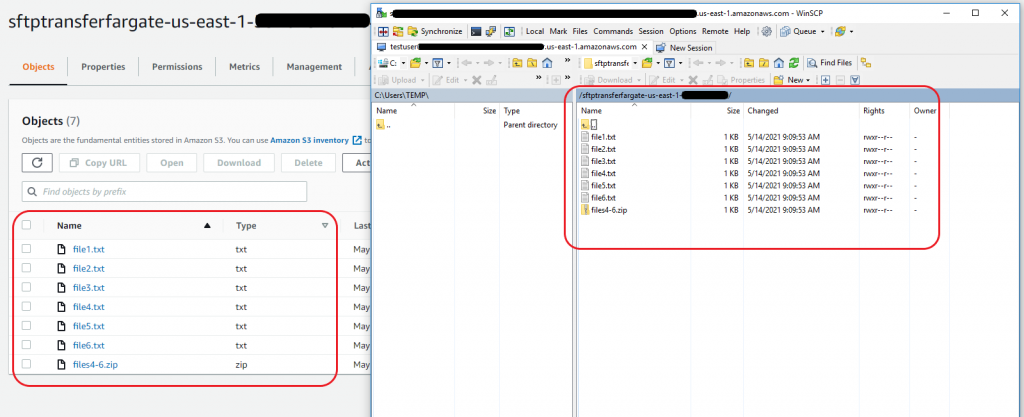Refresh the remote directory with green arrows icon
1024x417 pixels.
click(793, 63)
